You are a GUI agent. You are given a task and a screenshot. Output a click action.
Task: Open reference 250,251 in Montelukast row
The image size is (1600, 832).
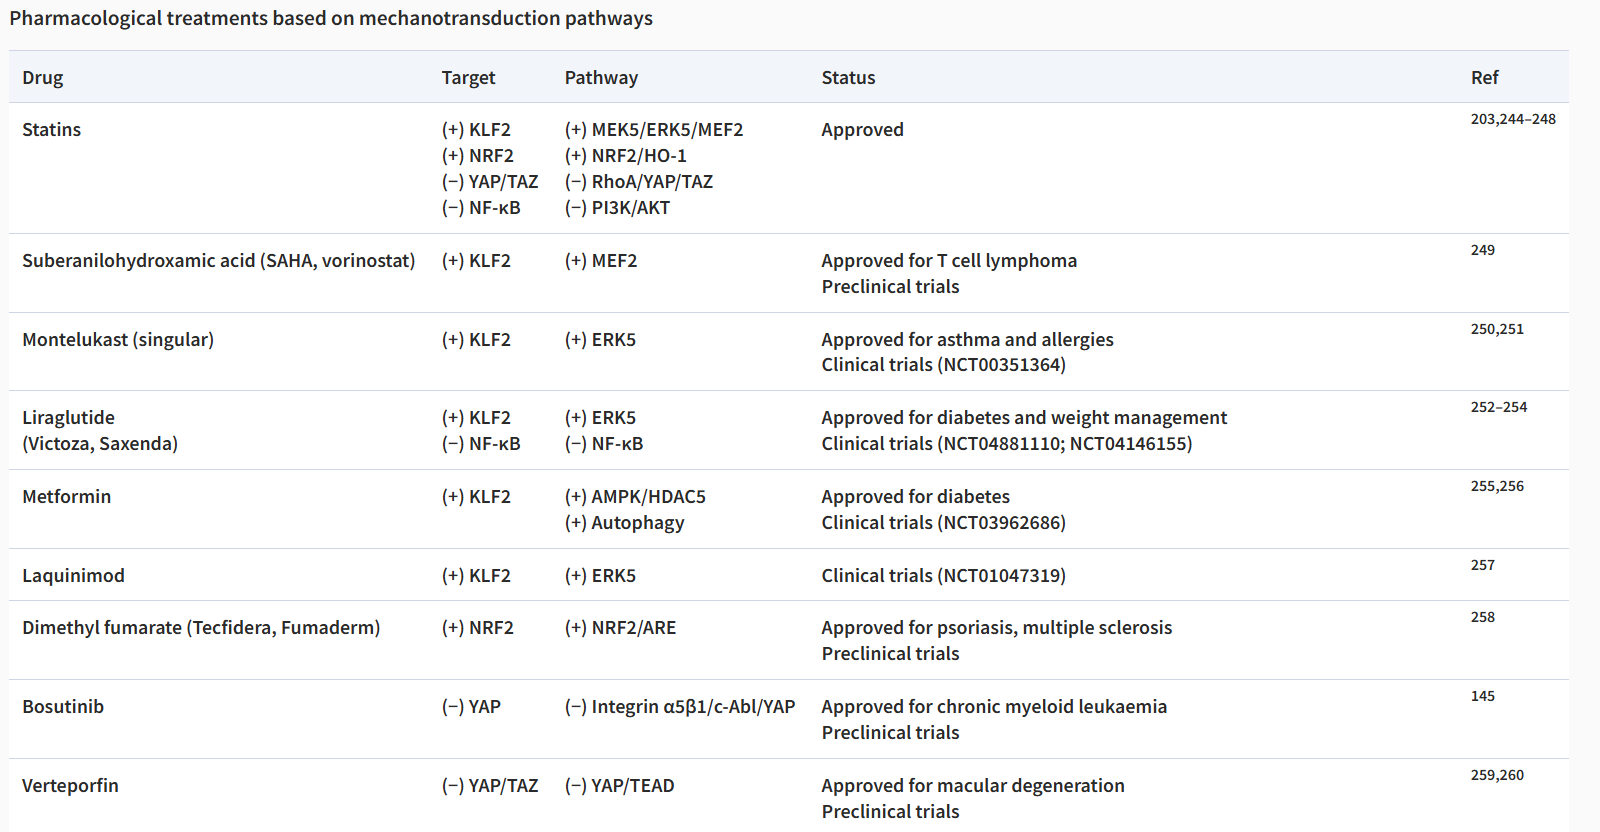tap(1496, 329)
